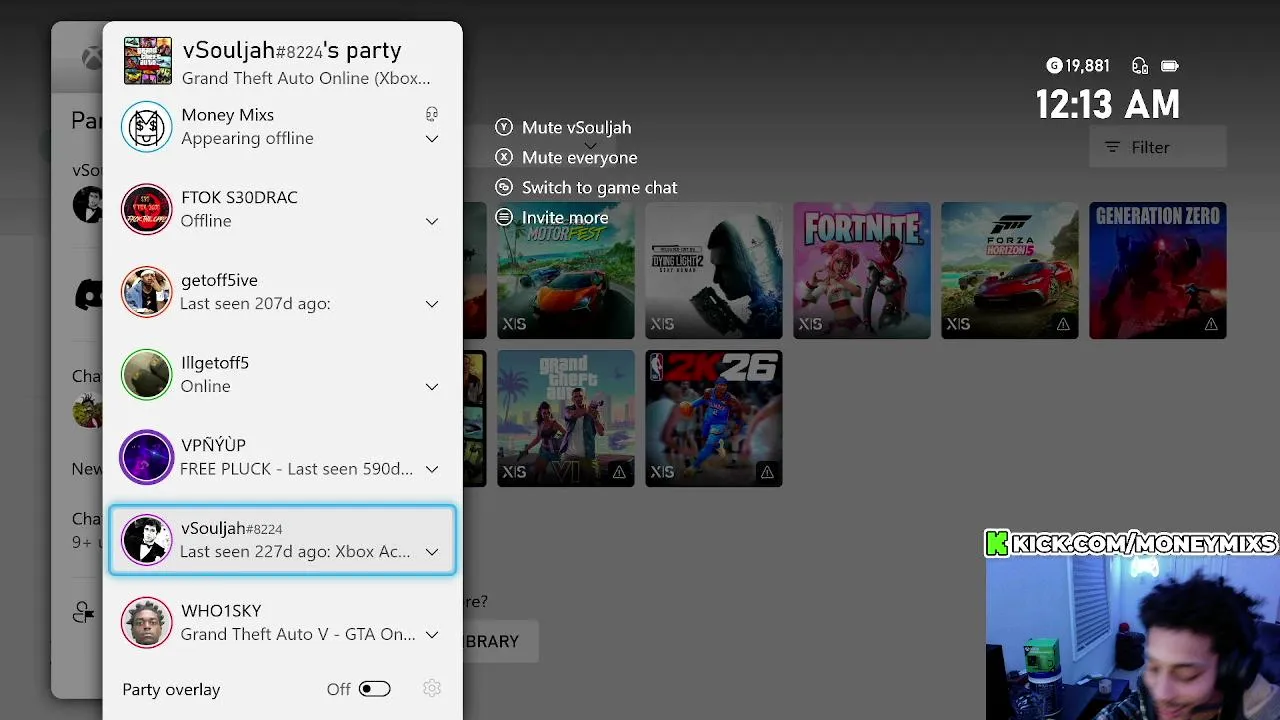Expand getoff5ive member chevron

432,304
